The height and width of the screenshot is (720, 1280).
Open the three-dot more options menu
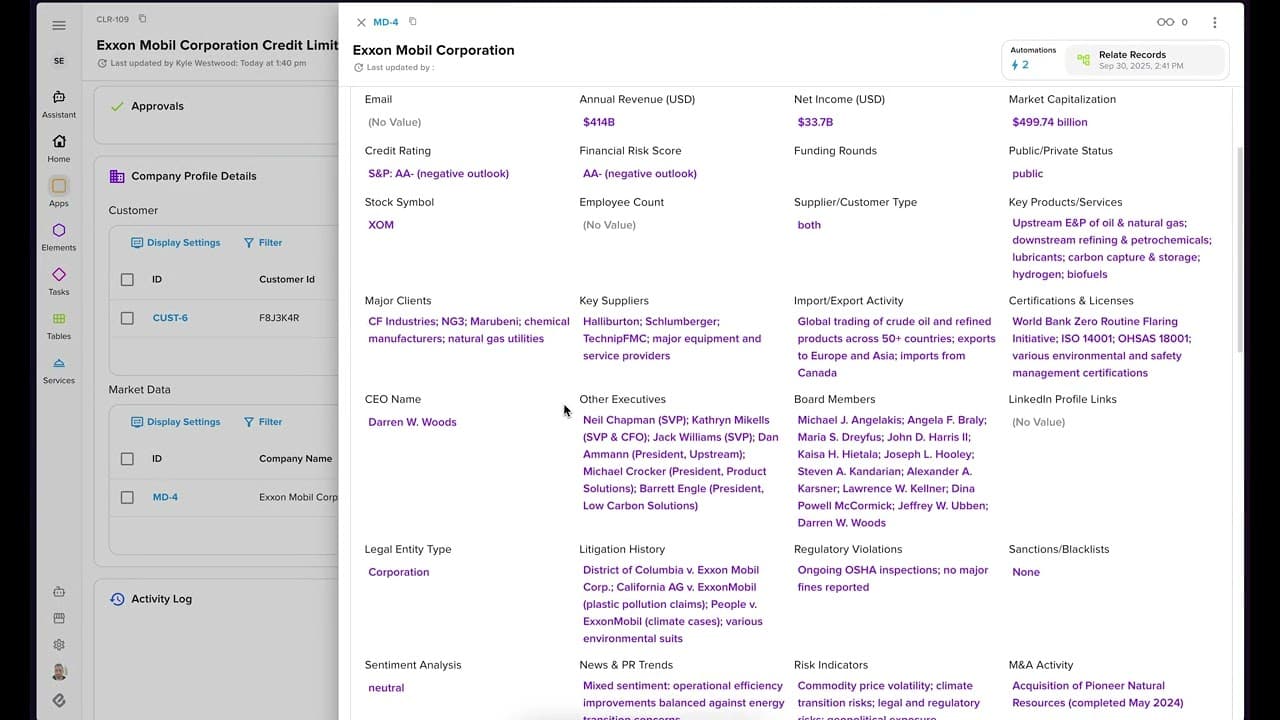[x=1215, y=22]
